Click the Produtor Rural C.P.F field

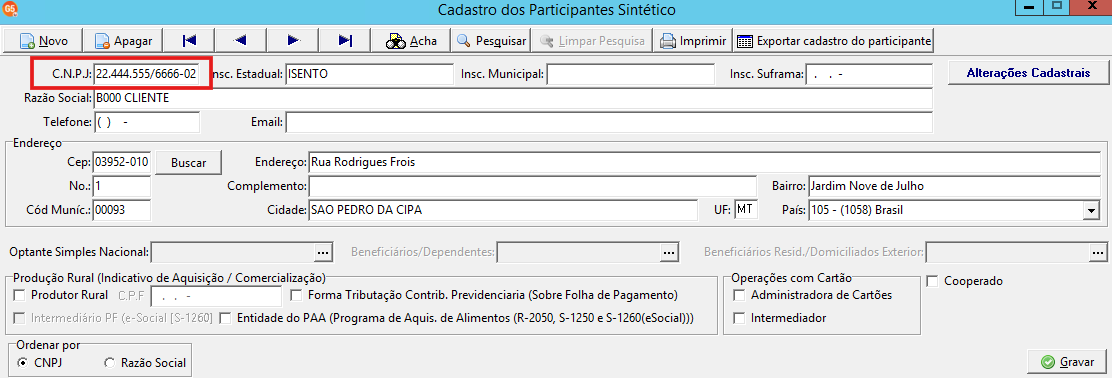click(216, 295)
